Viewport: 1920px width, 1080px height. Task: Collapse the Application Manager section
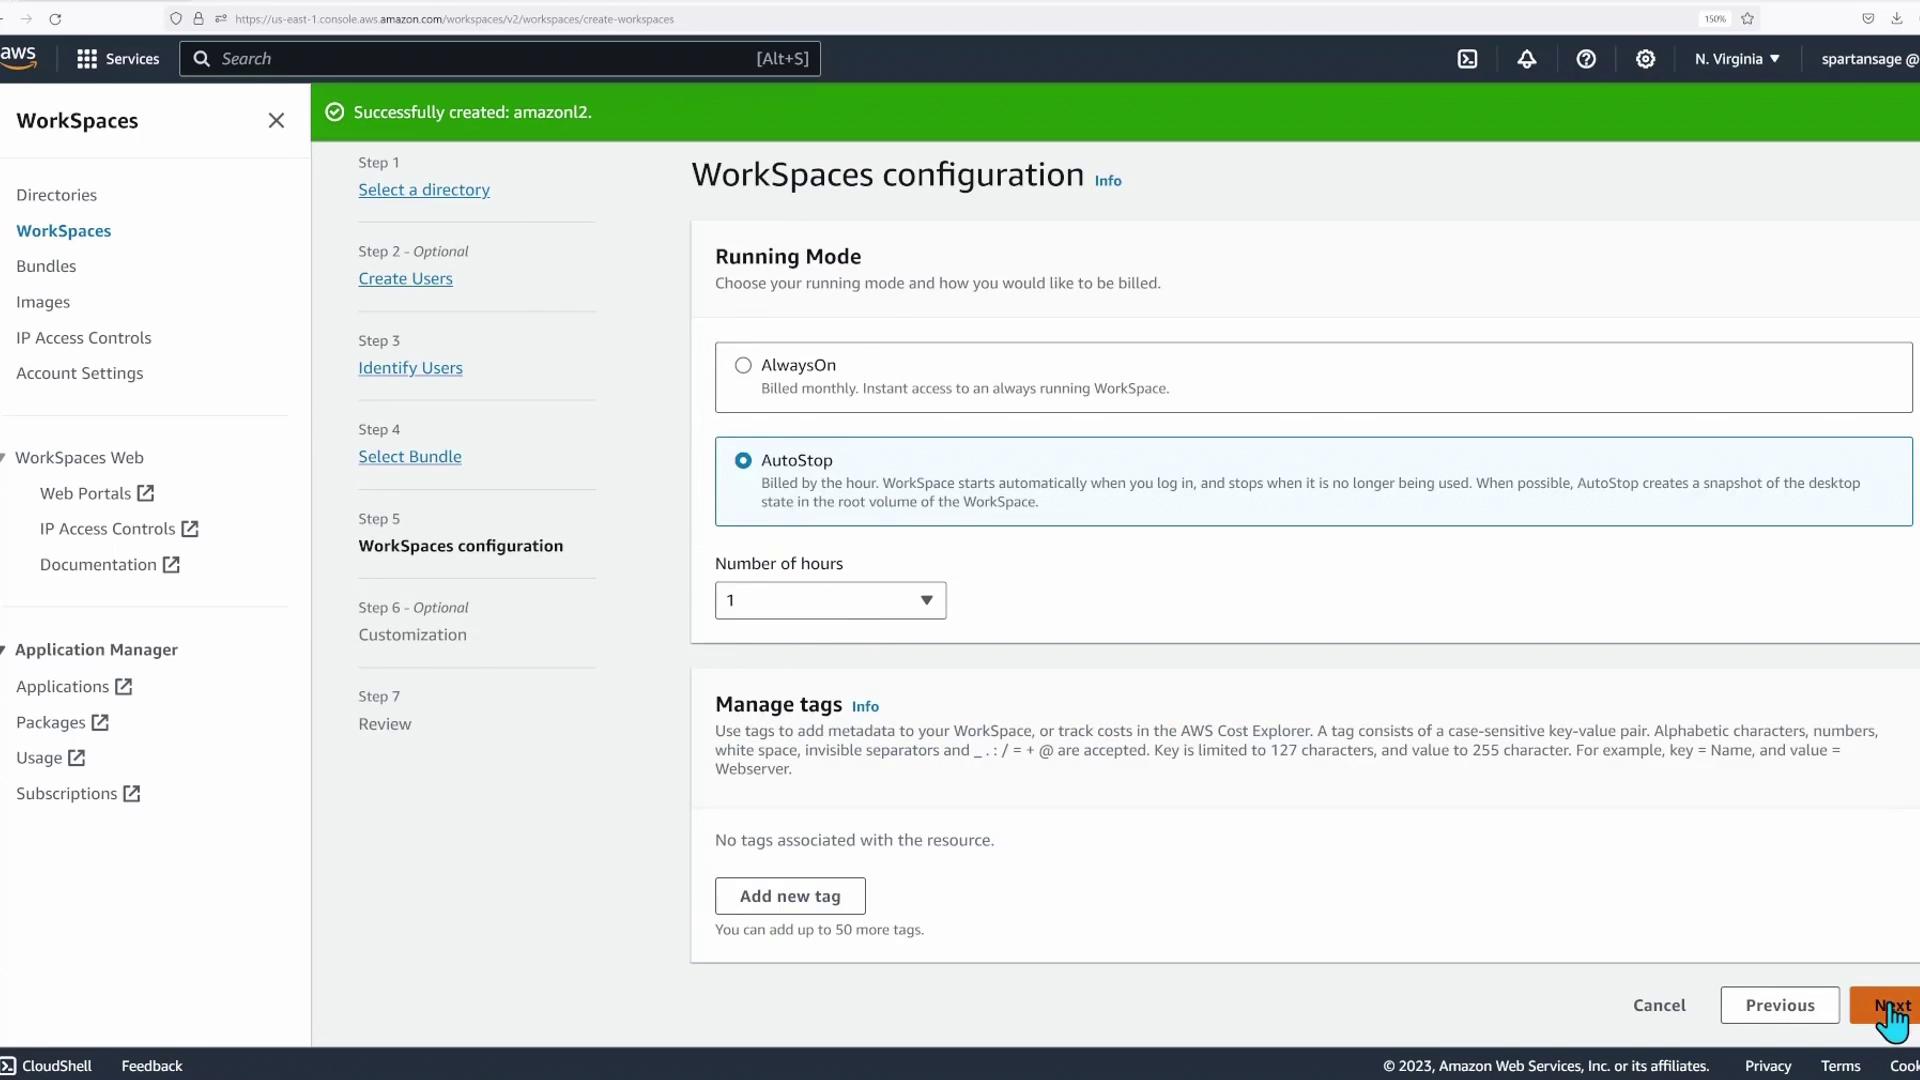tap(4, 650)
